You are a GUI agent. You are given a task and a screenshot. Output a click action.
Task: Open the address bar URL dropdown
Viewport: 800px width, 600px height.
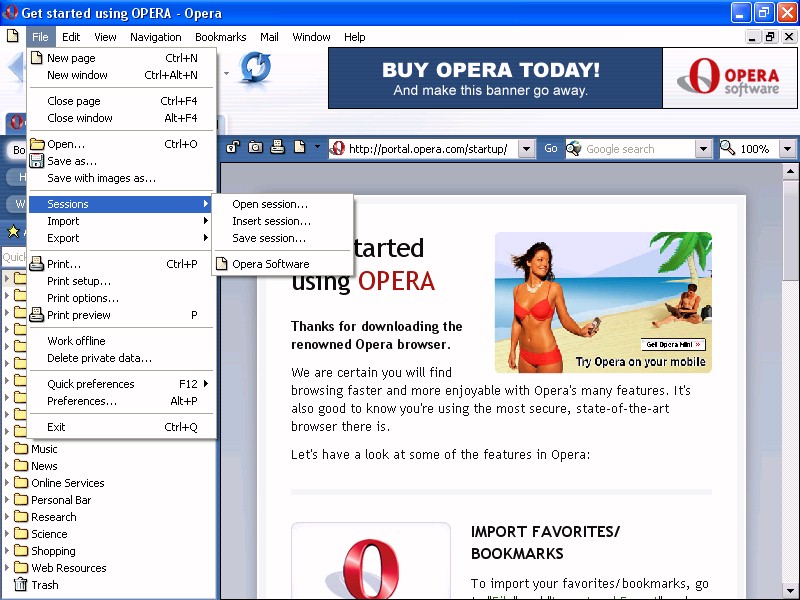click(527, 149)
